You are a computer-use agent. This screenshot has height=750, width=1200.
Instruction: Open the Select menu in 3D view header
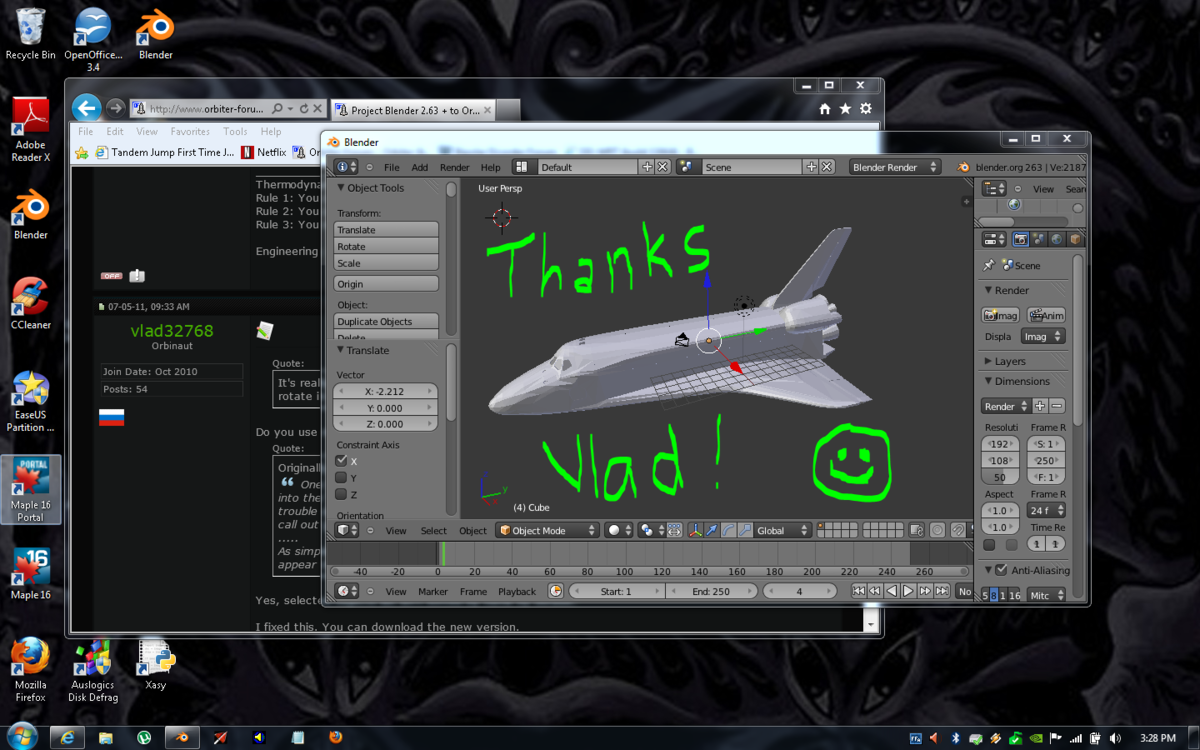pos(433,530)
